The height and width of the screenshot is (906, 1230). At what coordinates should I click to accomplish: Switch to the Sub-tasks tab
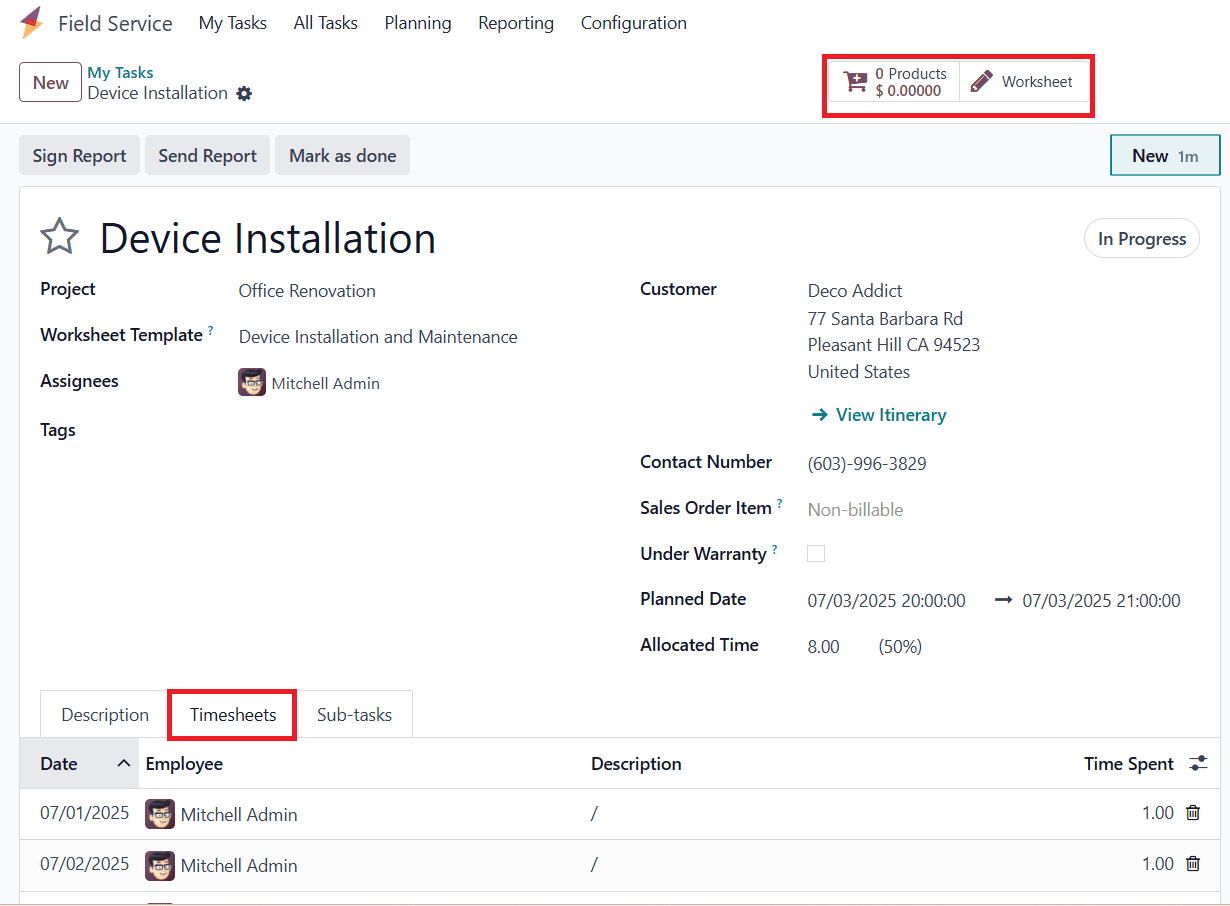click(354, 715)
